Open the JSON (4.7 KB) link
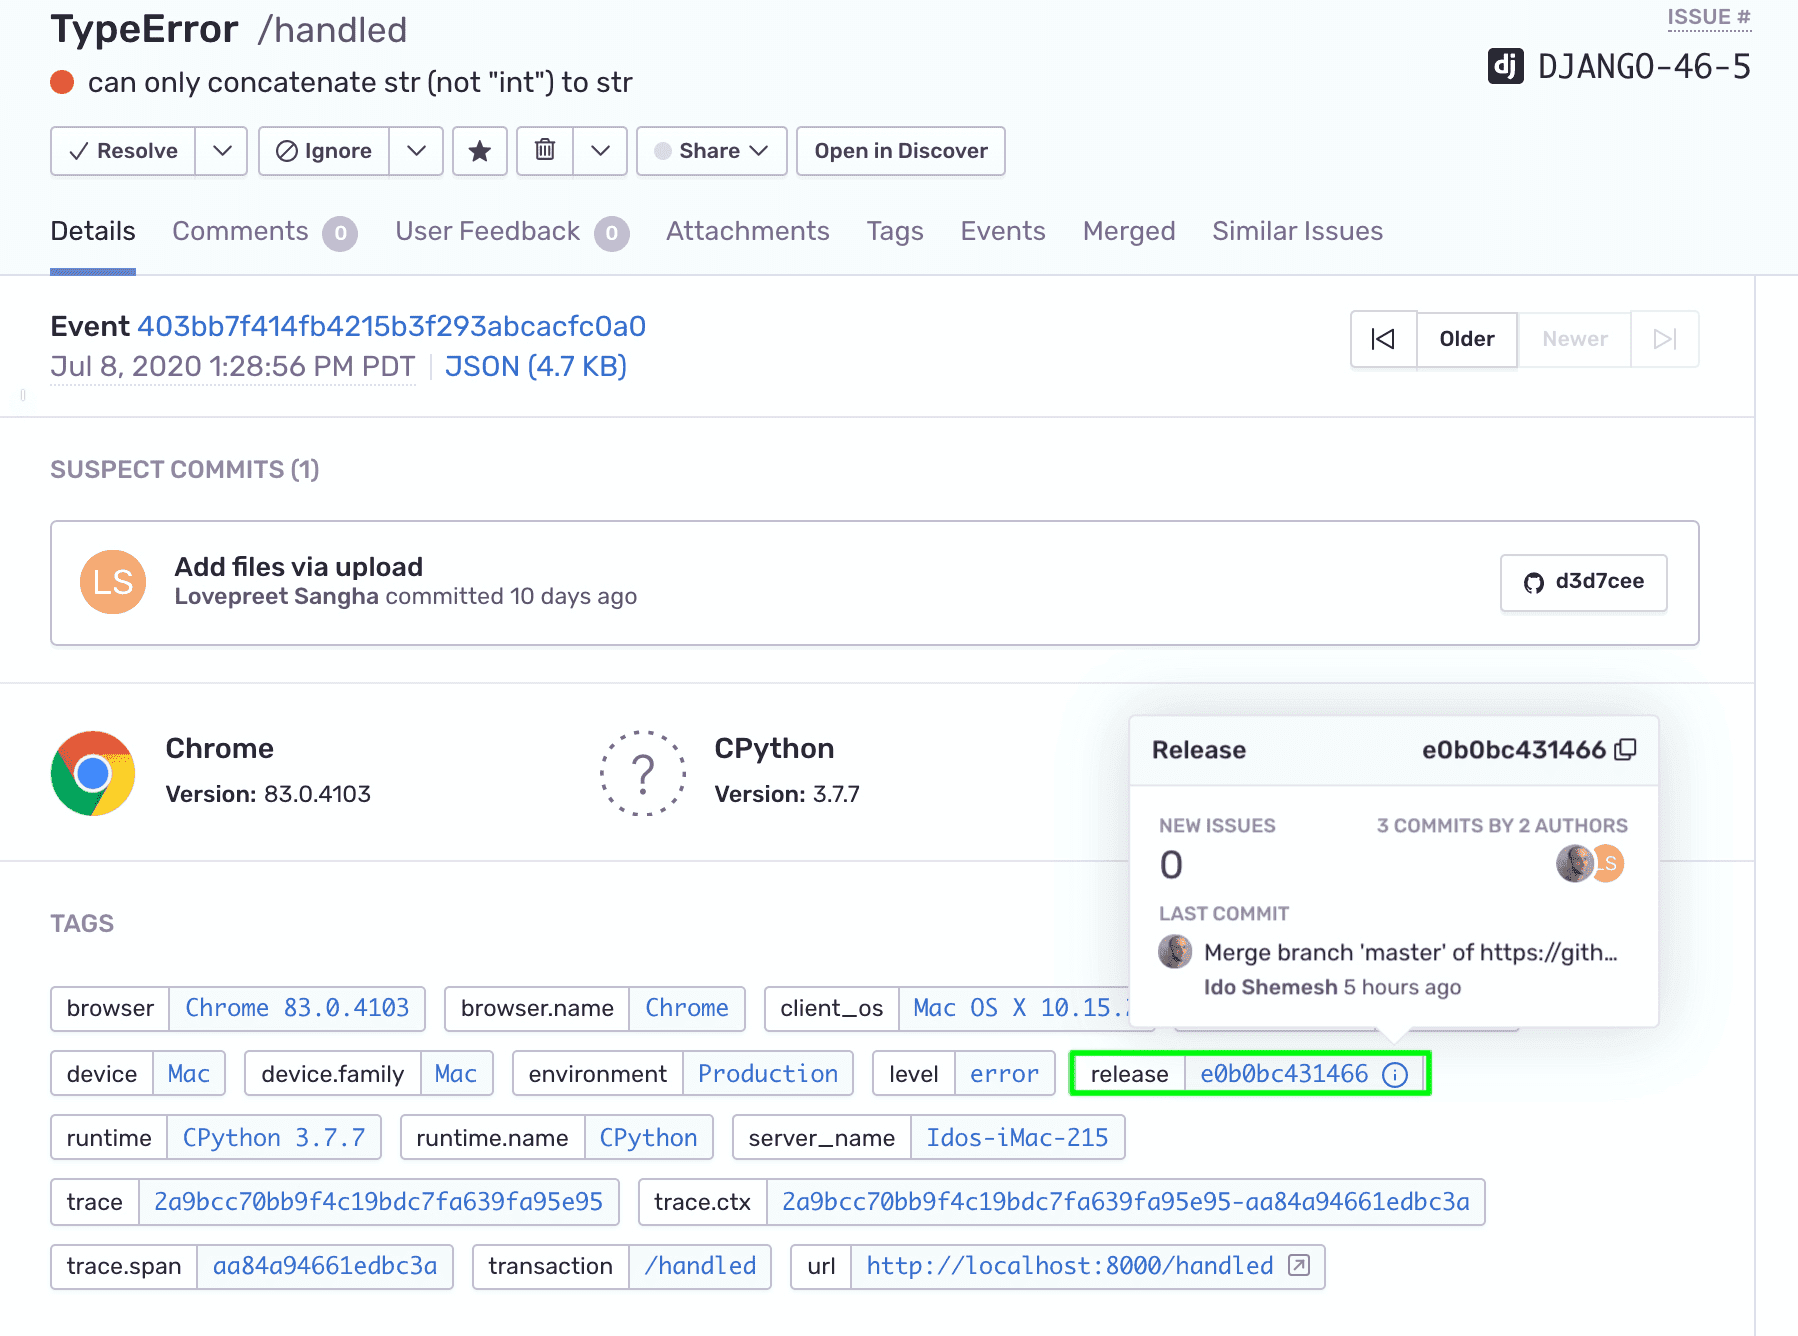1798x1336 pixels. 535,367
